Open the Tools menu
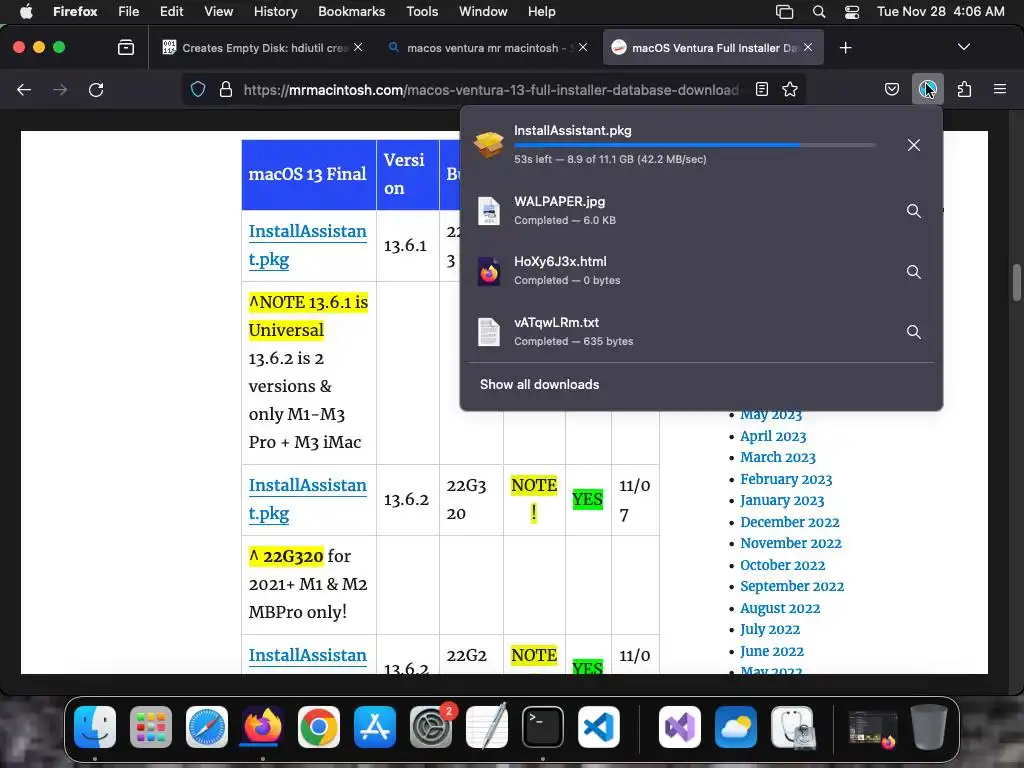The image size is (1024, 768). pos(422,12)
